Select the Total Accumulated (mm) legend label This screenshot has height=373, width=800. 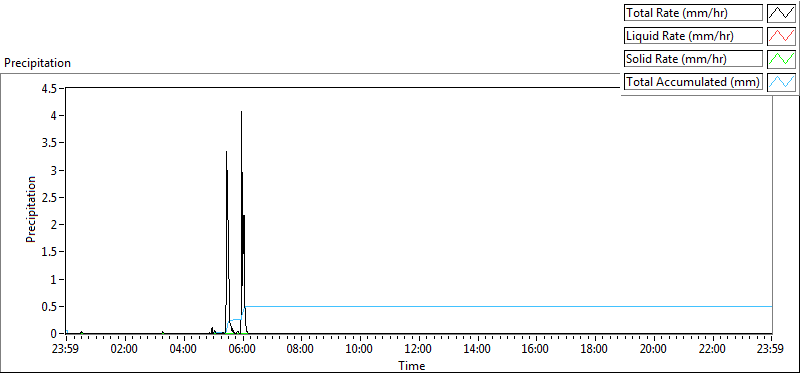pos(693,81)
